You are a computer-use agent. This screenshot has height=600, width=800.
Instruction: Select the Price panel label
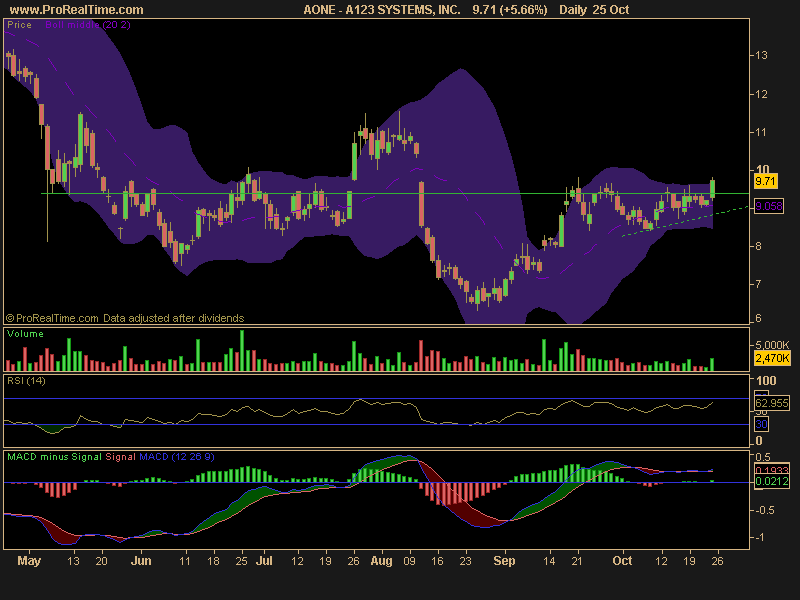click(x=19, y=24)
